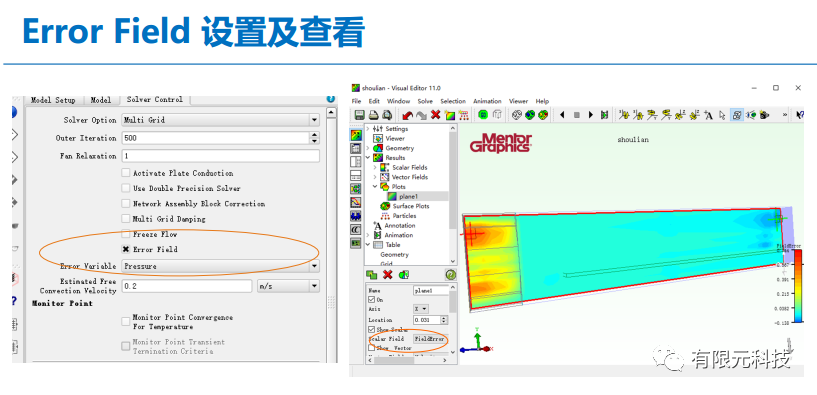The width and height of the screenshot is (817, 395).
Task: Click the Save disk icon in toolbar
Action: [359, 115]
